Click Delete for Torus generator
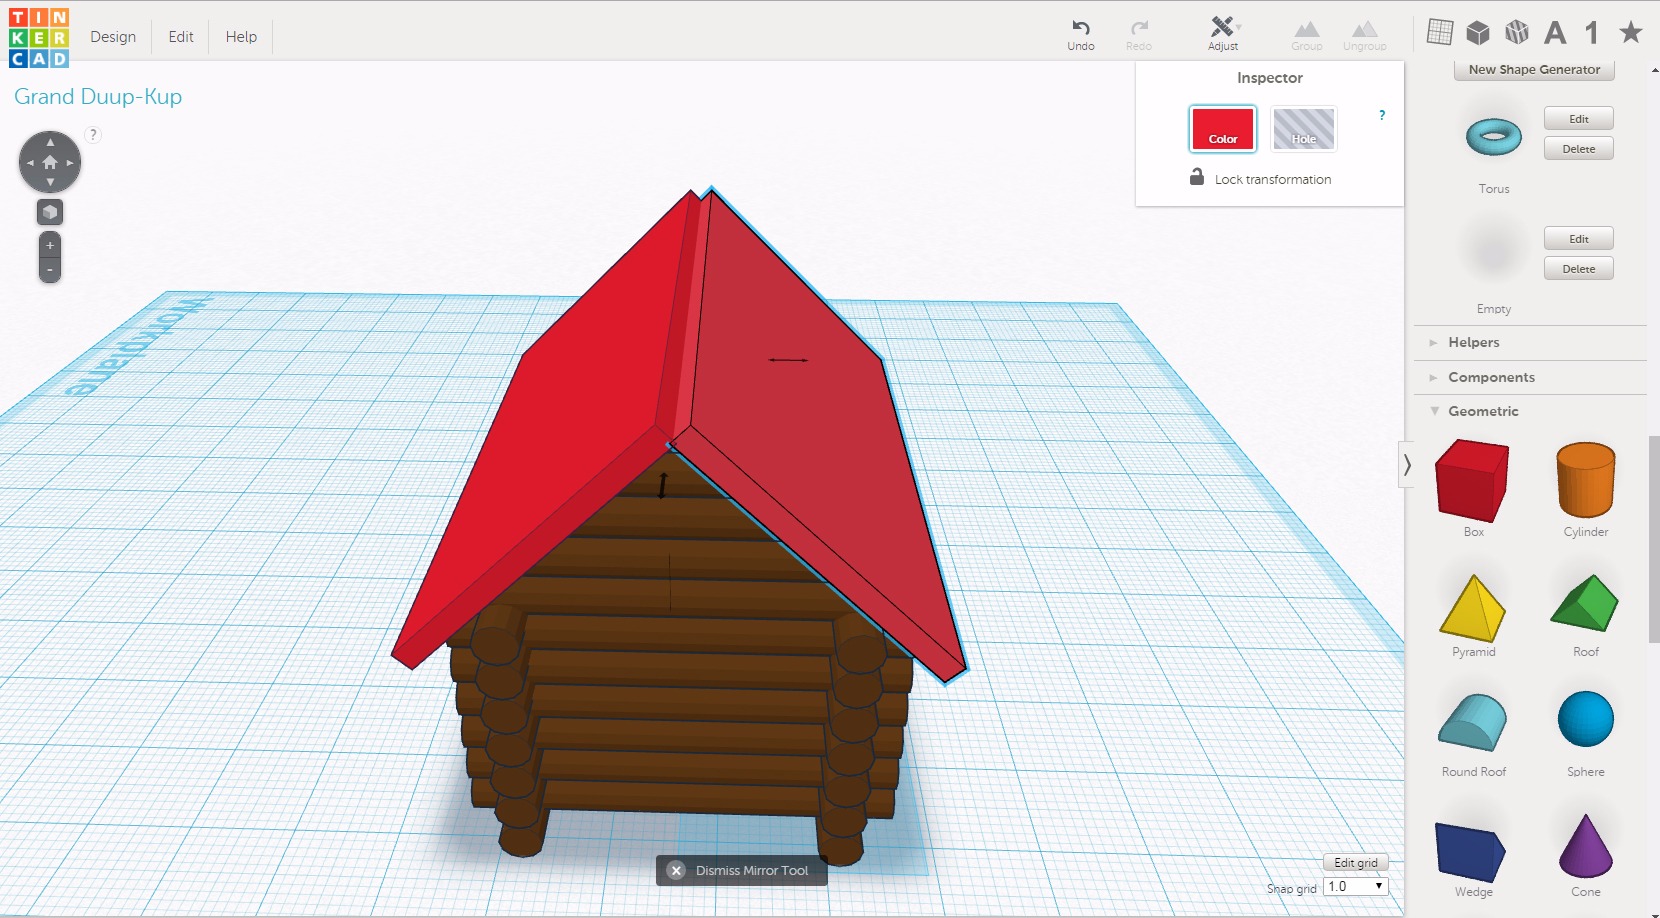The height and width of the screenshot is (918, 1660). click(x=1579, y=149)
